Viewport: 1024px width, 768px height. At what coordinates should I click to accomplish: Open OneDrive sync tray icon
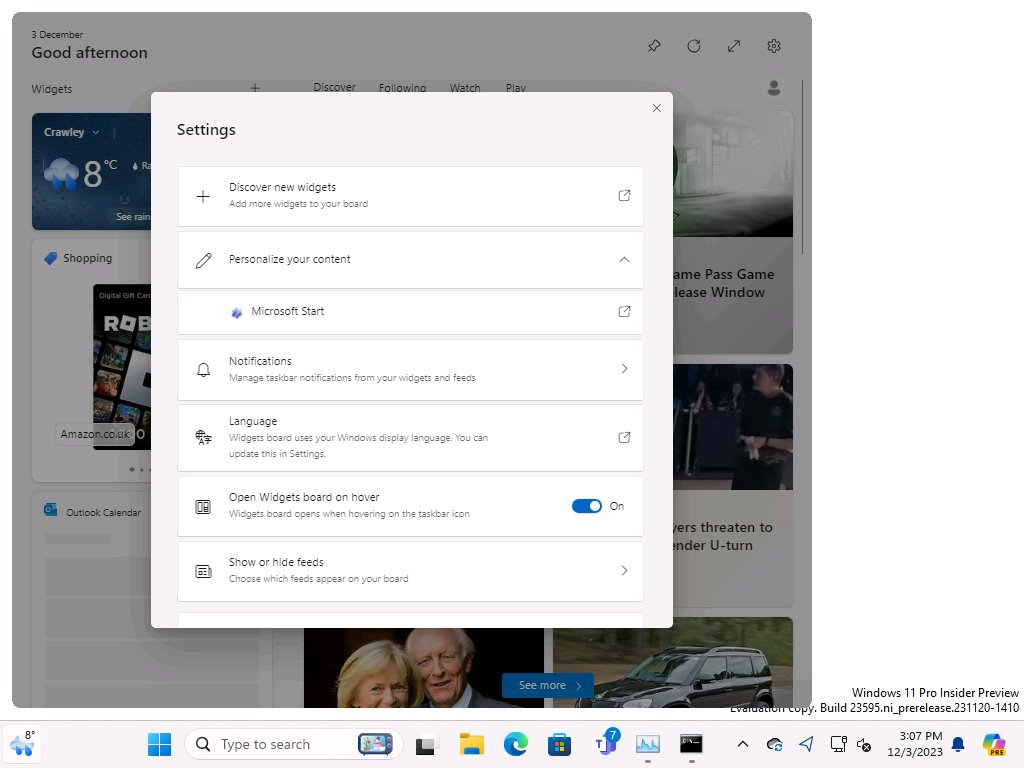tap(775, 744)
